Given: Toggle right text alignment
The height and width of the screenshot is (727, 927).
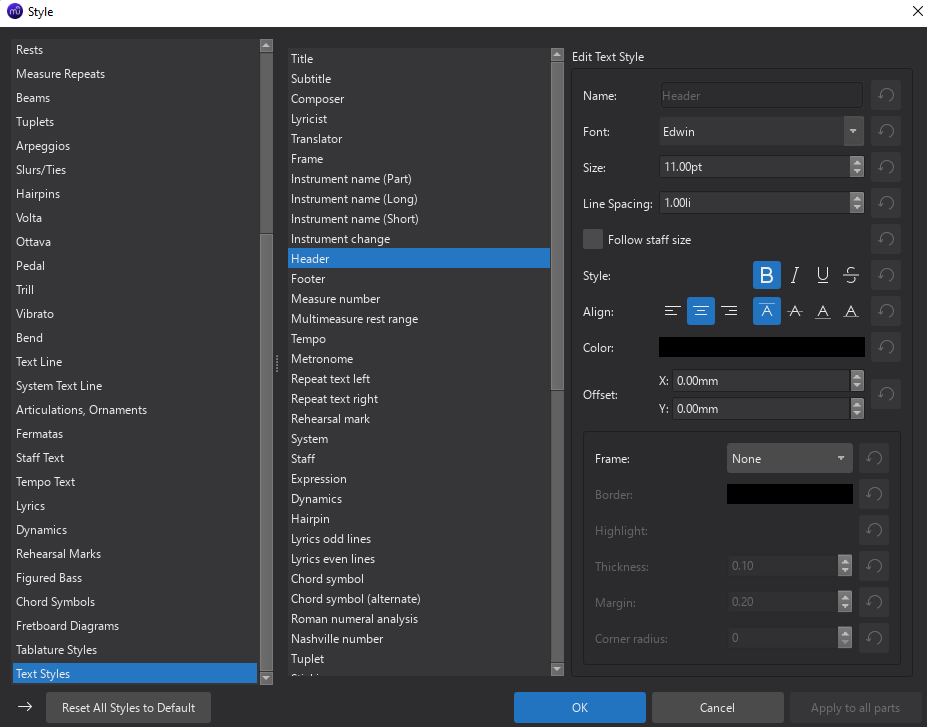Looking at the screenshot, I should coord(730,311).
